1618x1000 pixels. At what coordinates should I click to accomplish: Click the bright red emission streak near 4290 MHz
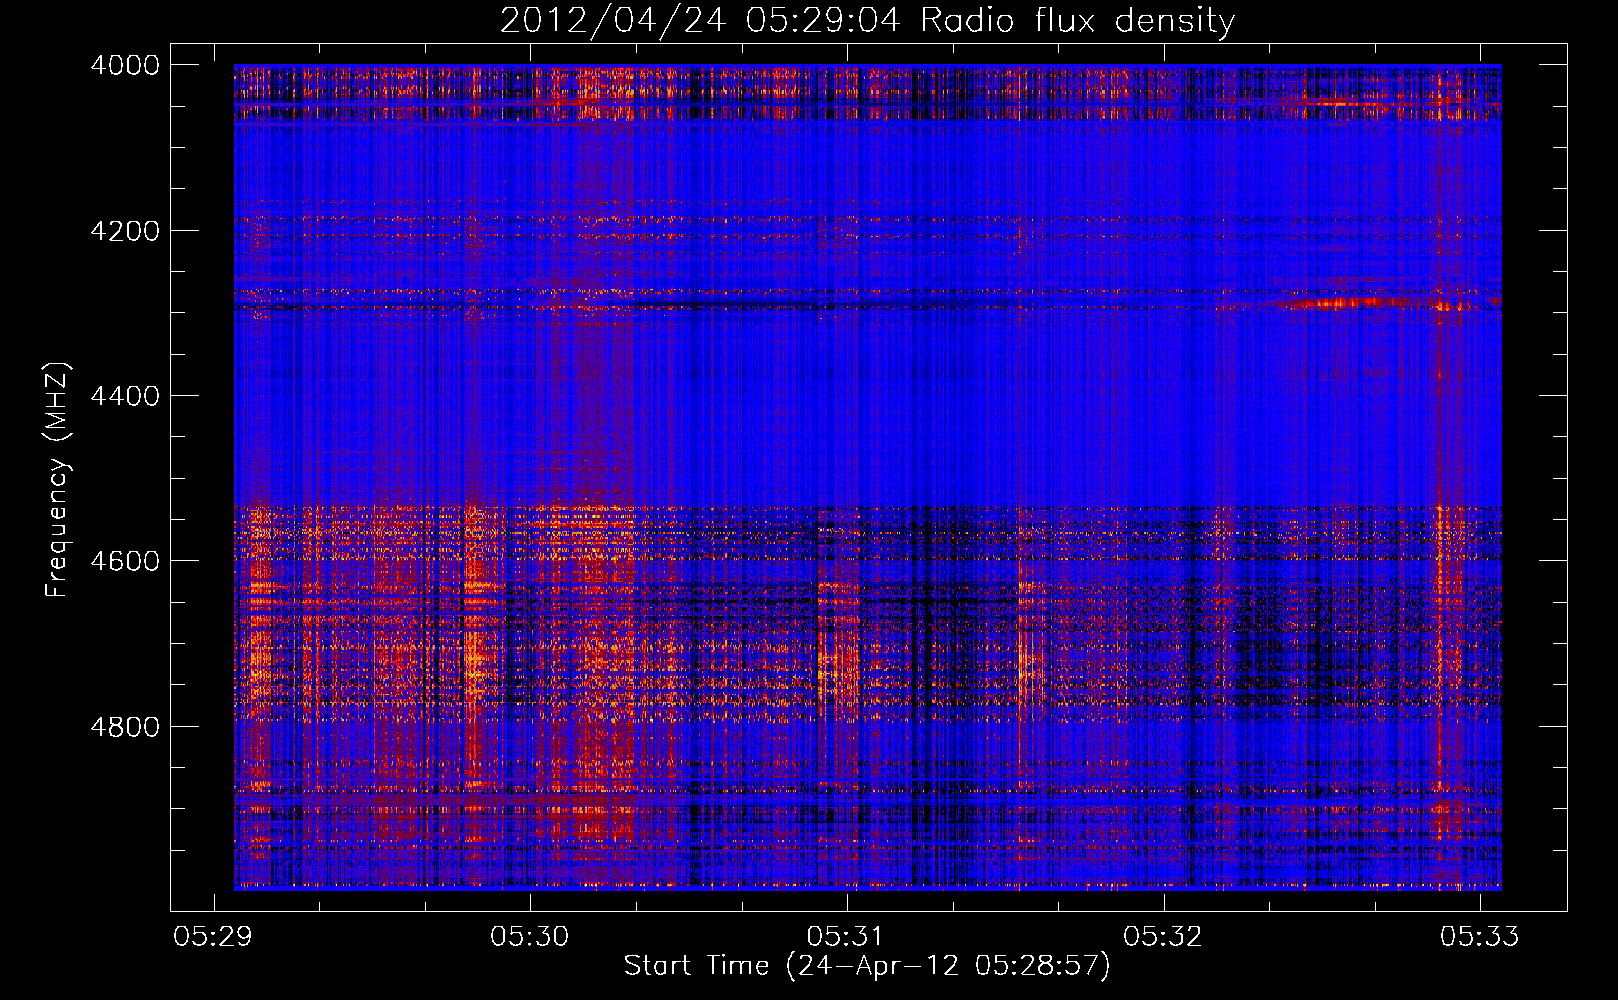(x=1345, y=302)
